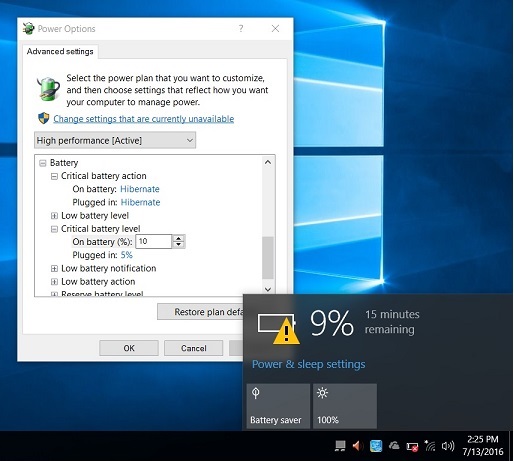Viewport: 514px width, 461px height.
Task: Click the settings list scroll up arrow
Action: click(x=268, y=162)
